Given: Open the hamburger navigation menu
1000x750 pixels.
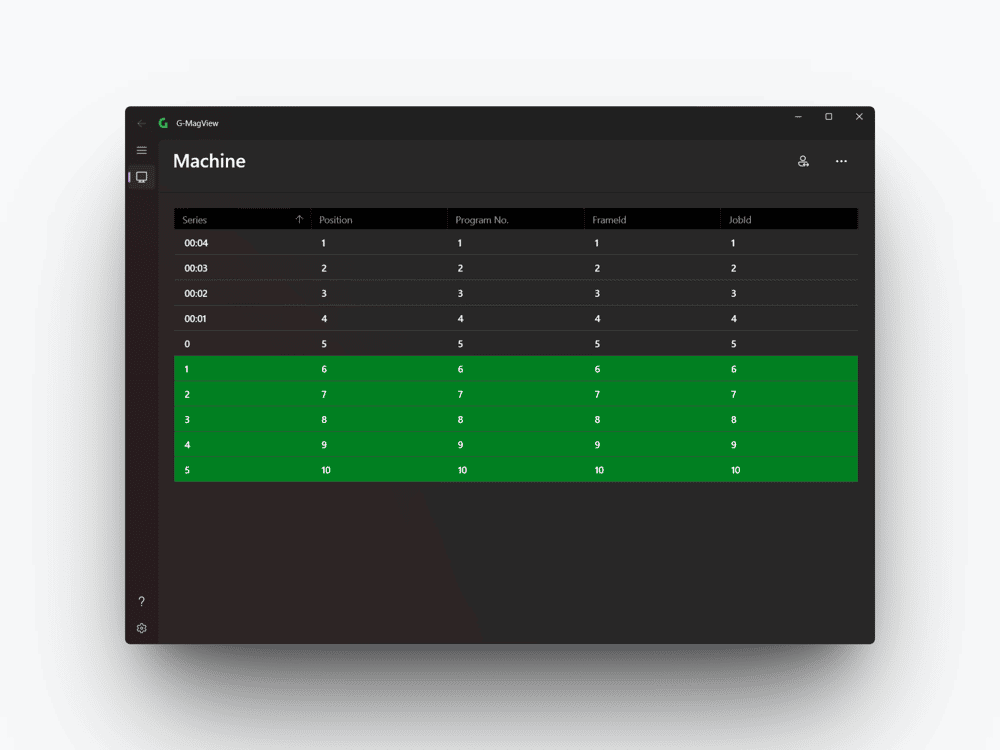Looking at the screenshot, I should [x=142, y=151].
